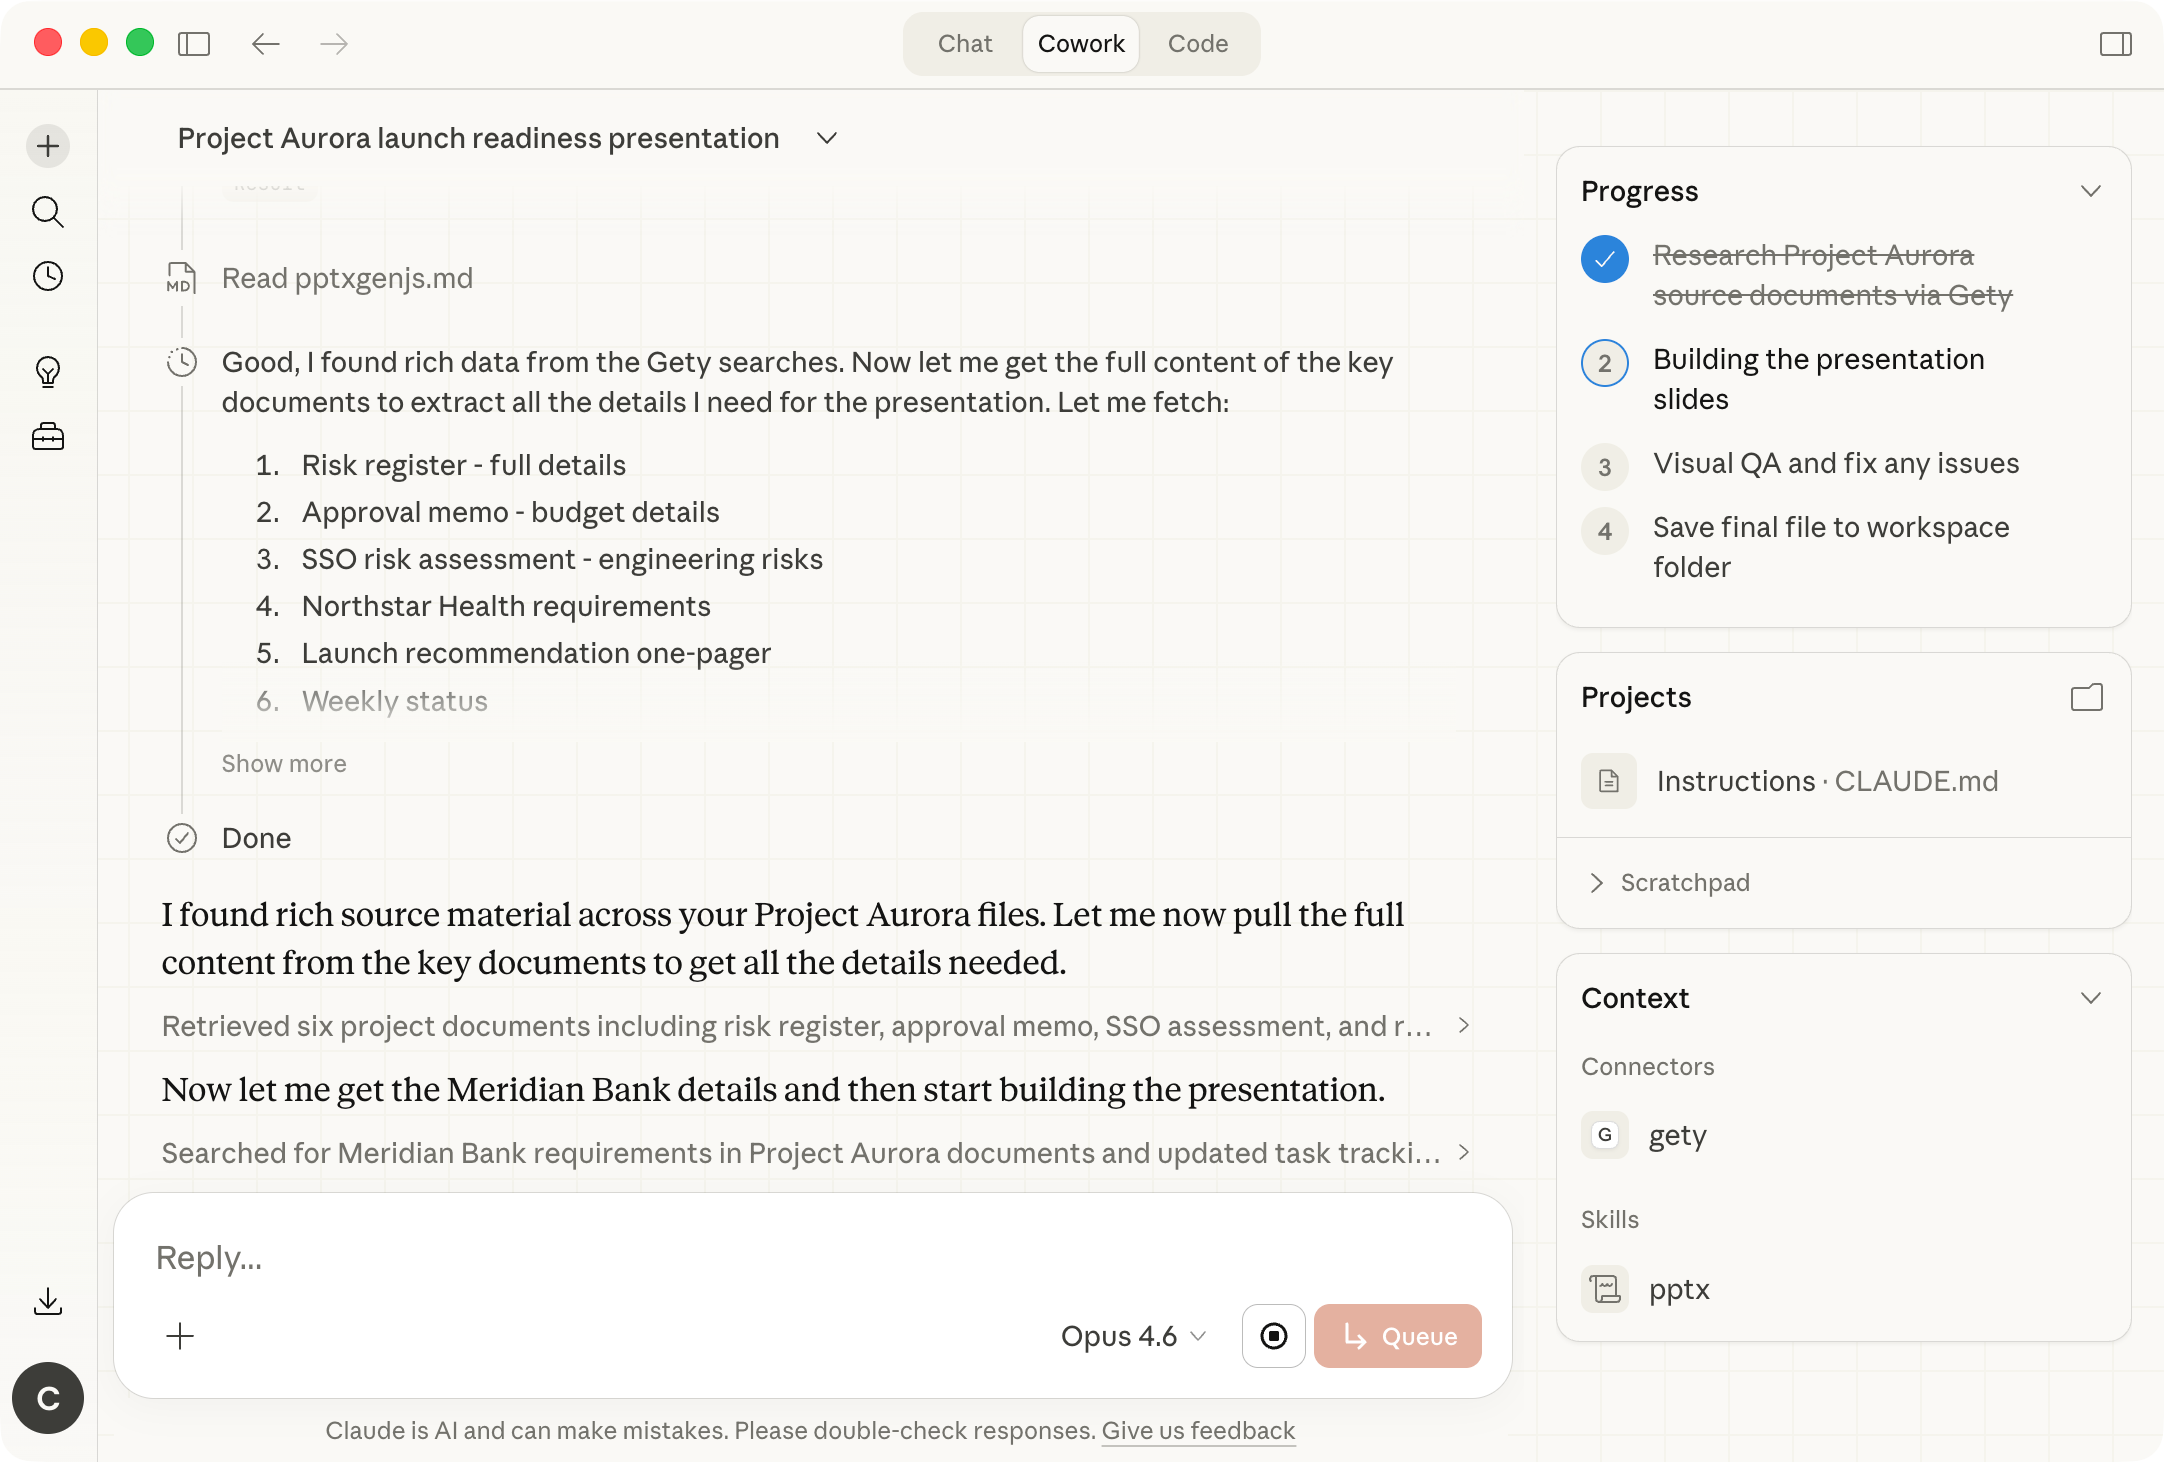Start a new chat with the plus icon
2164x1462 pixels.
[47, 145]
